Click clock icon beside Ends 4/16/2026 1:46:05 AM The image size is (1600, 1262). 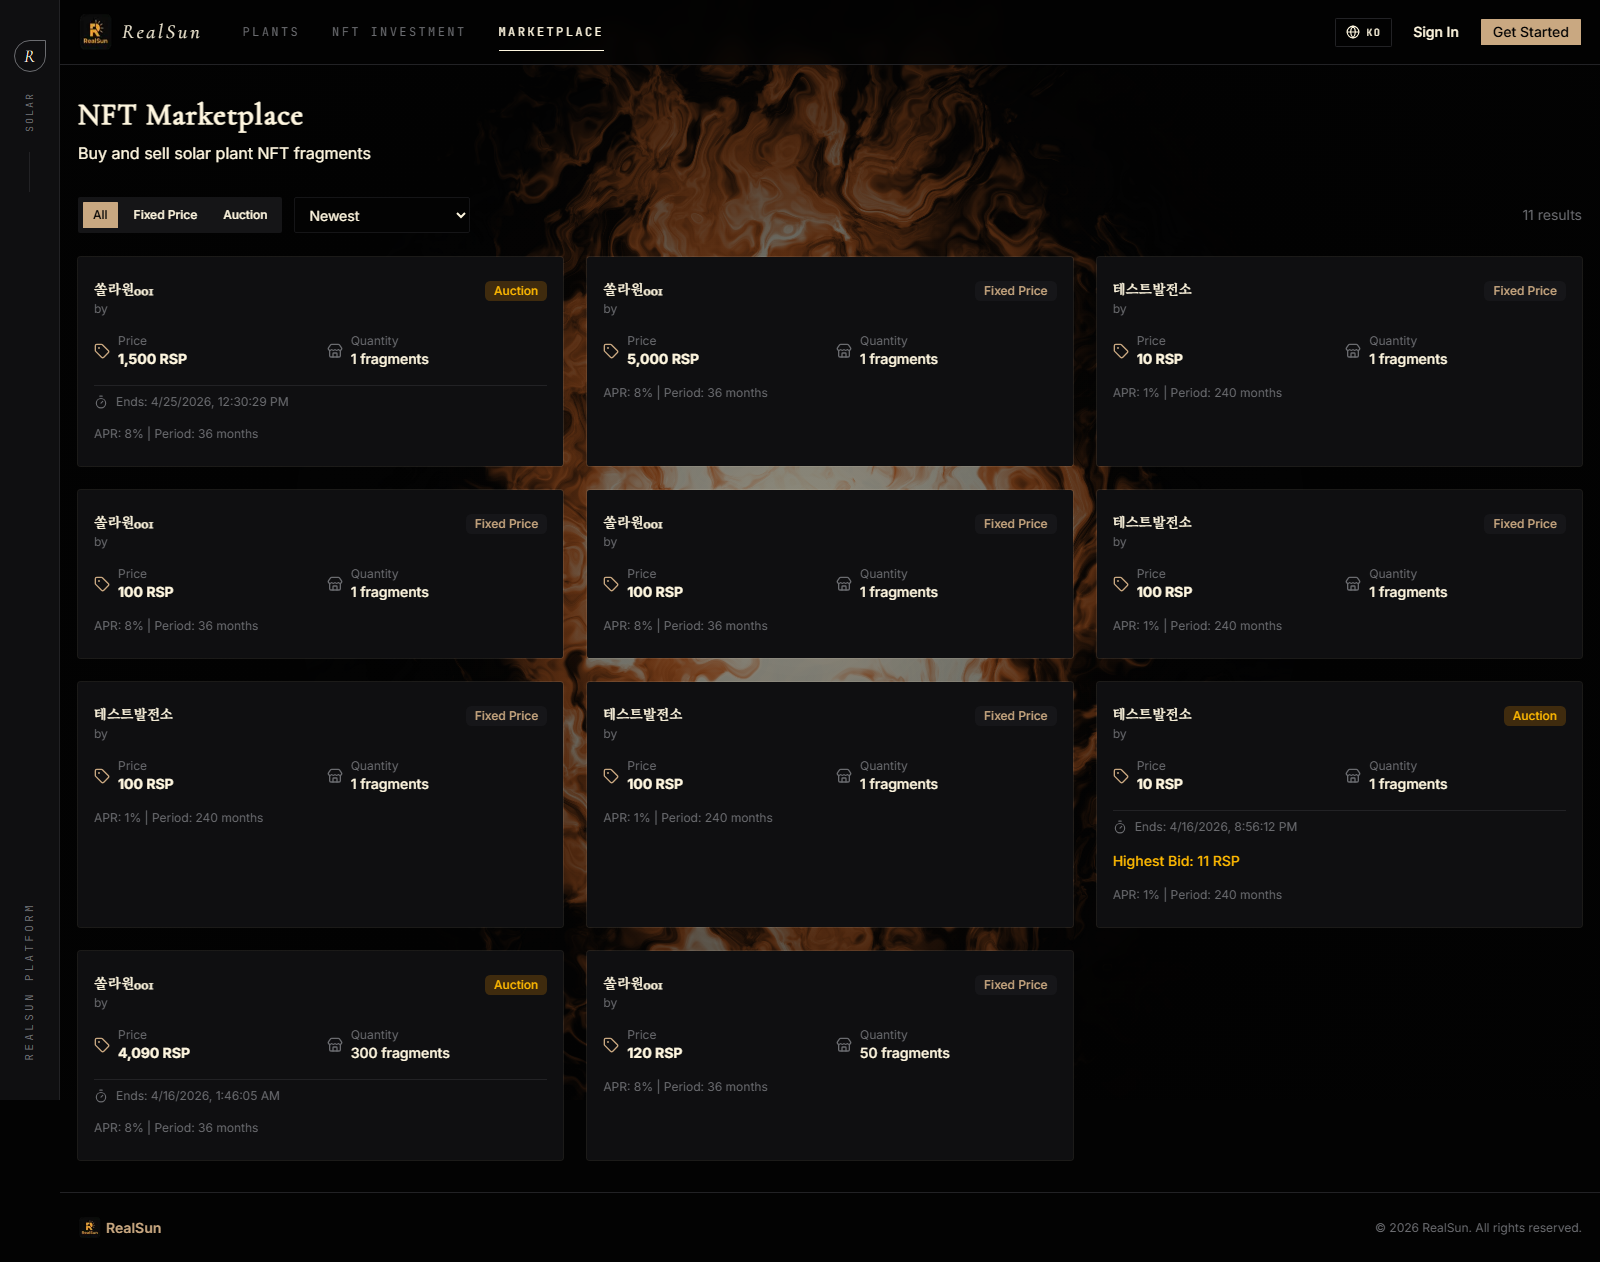[x=101, y=1096]
